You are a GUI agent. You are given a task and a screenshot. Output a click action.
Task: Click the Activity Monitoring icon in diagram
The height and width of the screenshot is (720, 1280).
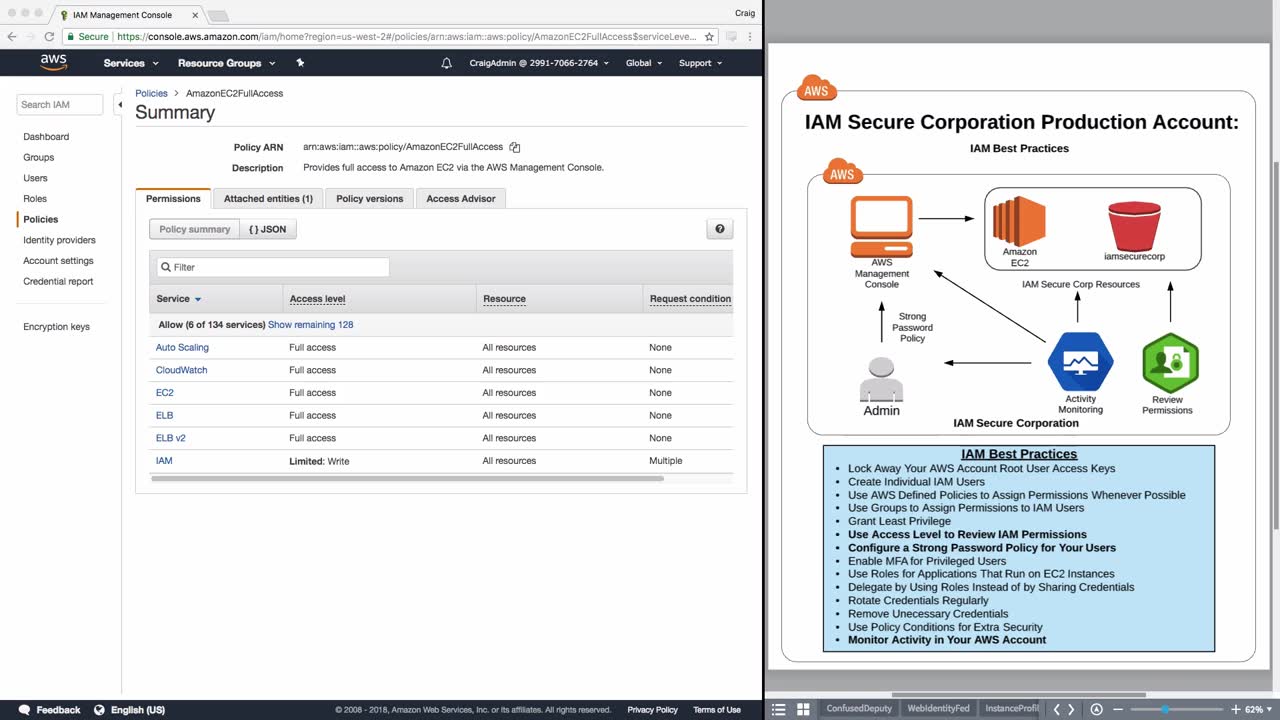pyautogui.click(x=1080, y=362)
